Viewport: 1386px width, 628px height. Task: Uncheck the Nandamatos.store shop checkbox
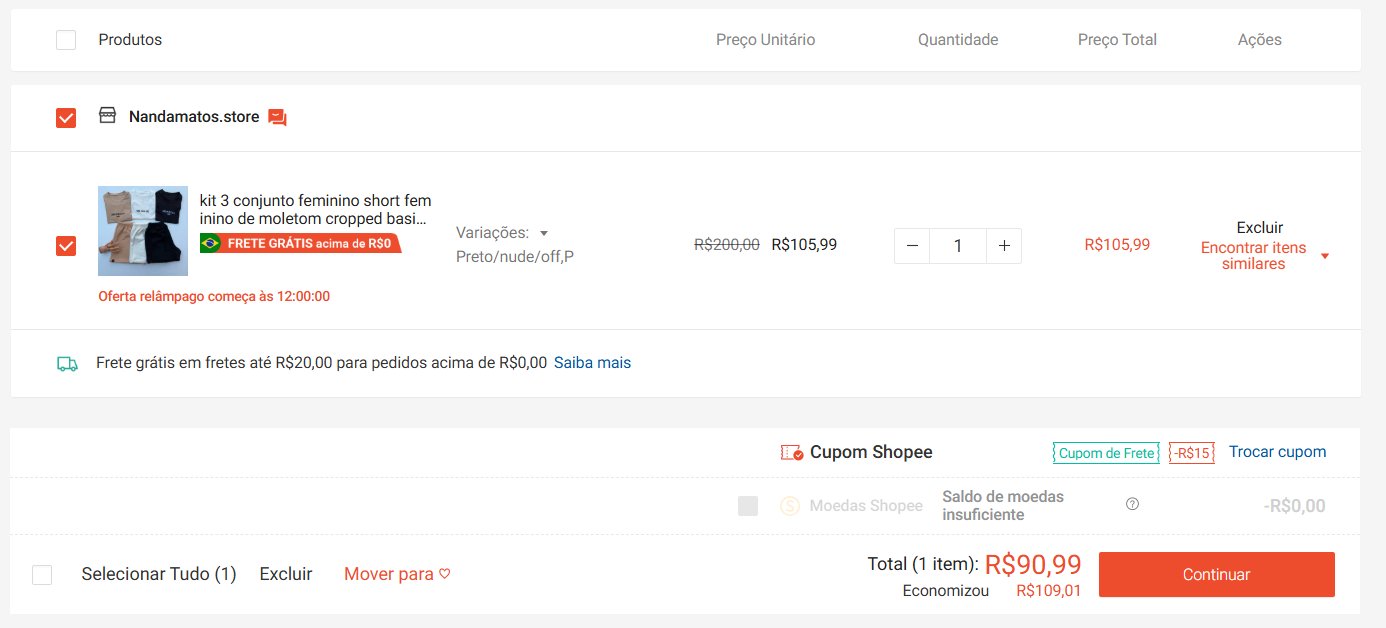[x=66, y=118]
